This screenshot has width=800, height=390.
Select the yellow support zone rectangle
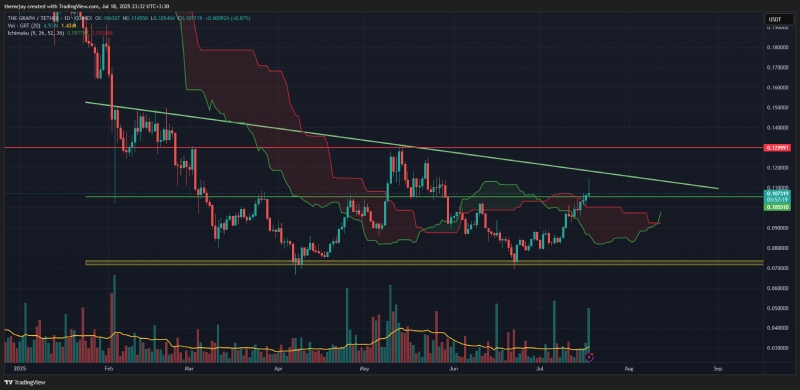(423, 263)
